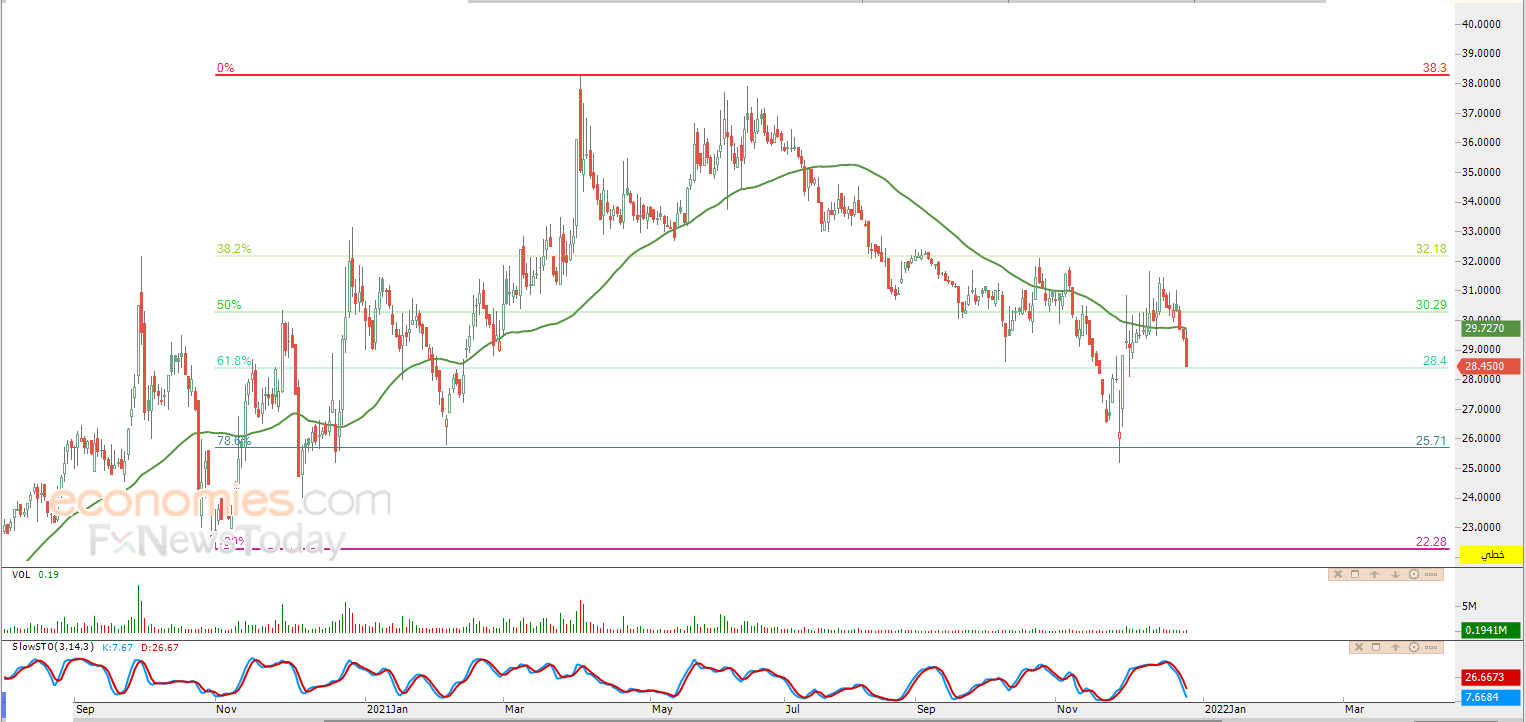Close the SlowSTO indicator panel
The height and width of the screenshot is (722, 1526).
pyautogui.click(x=1360, y=648)
